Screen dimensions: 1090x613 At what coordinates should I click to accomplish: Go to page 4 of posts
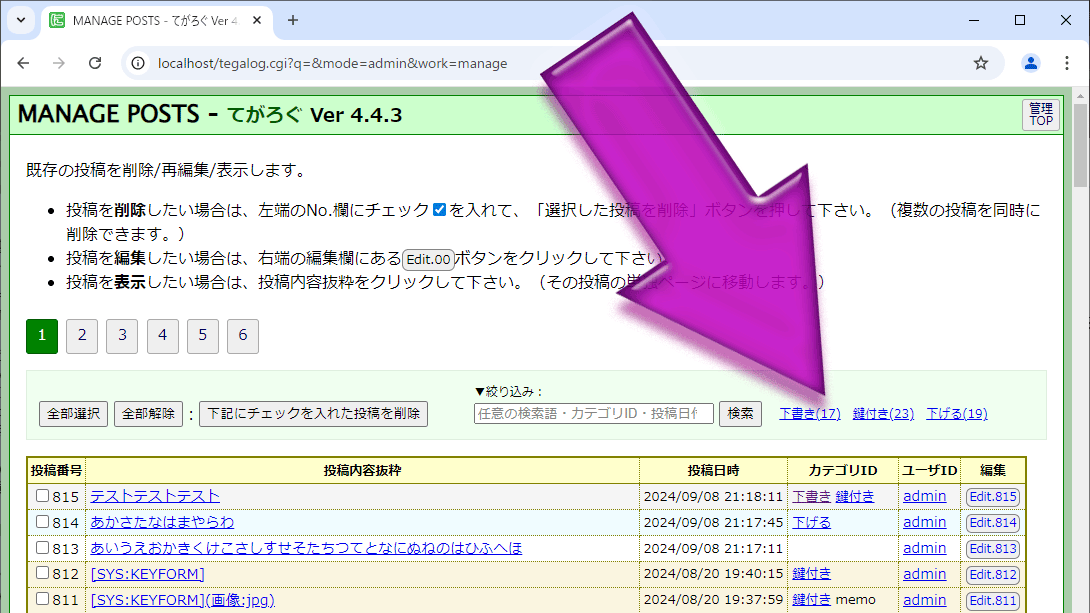(x=163, y=336)
